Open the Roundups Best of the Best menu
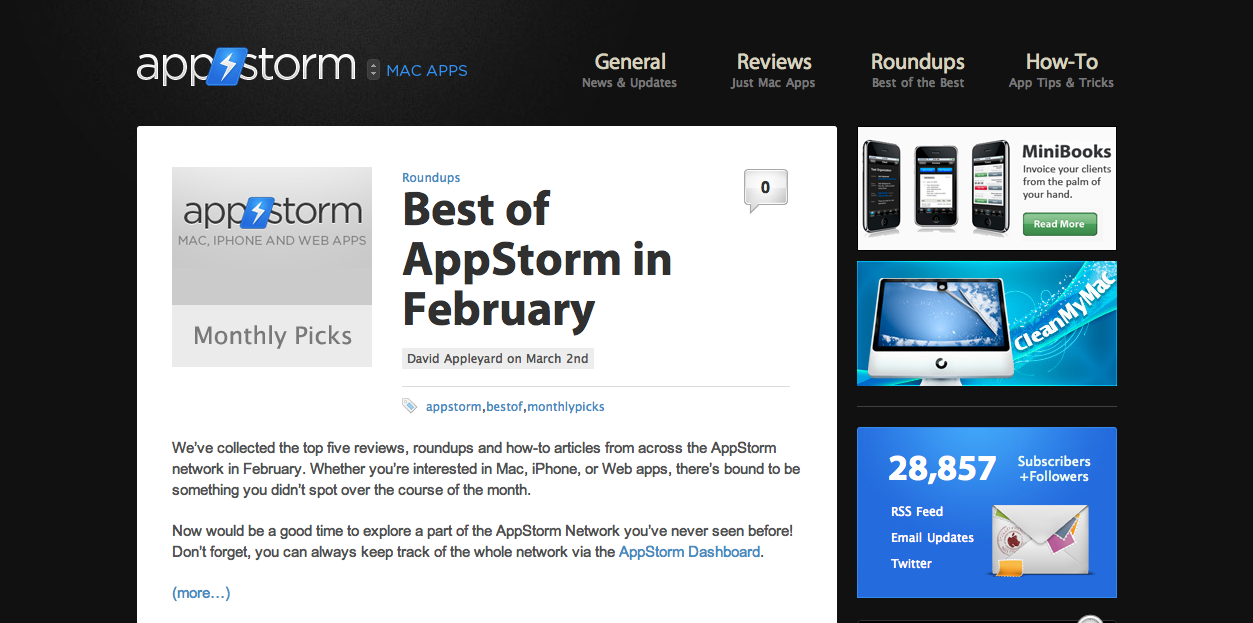 tap(918, 70)
